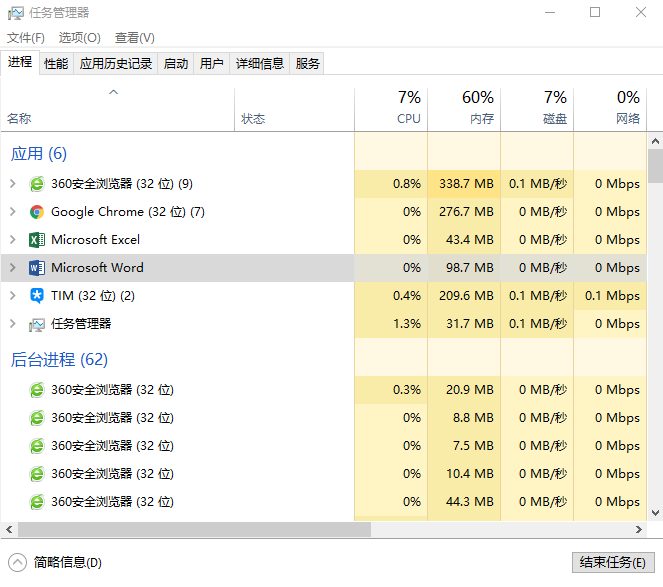
Task: Click the 98.7 MB memory cell
Action: [464, 268]
